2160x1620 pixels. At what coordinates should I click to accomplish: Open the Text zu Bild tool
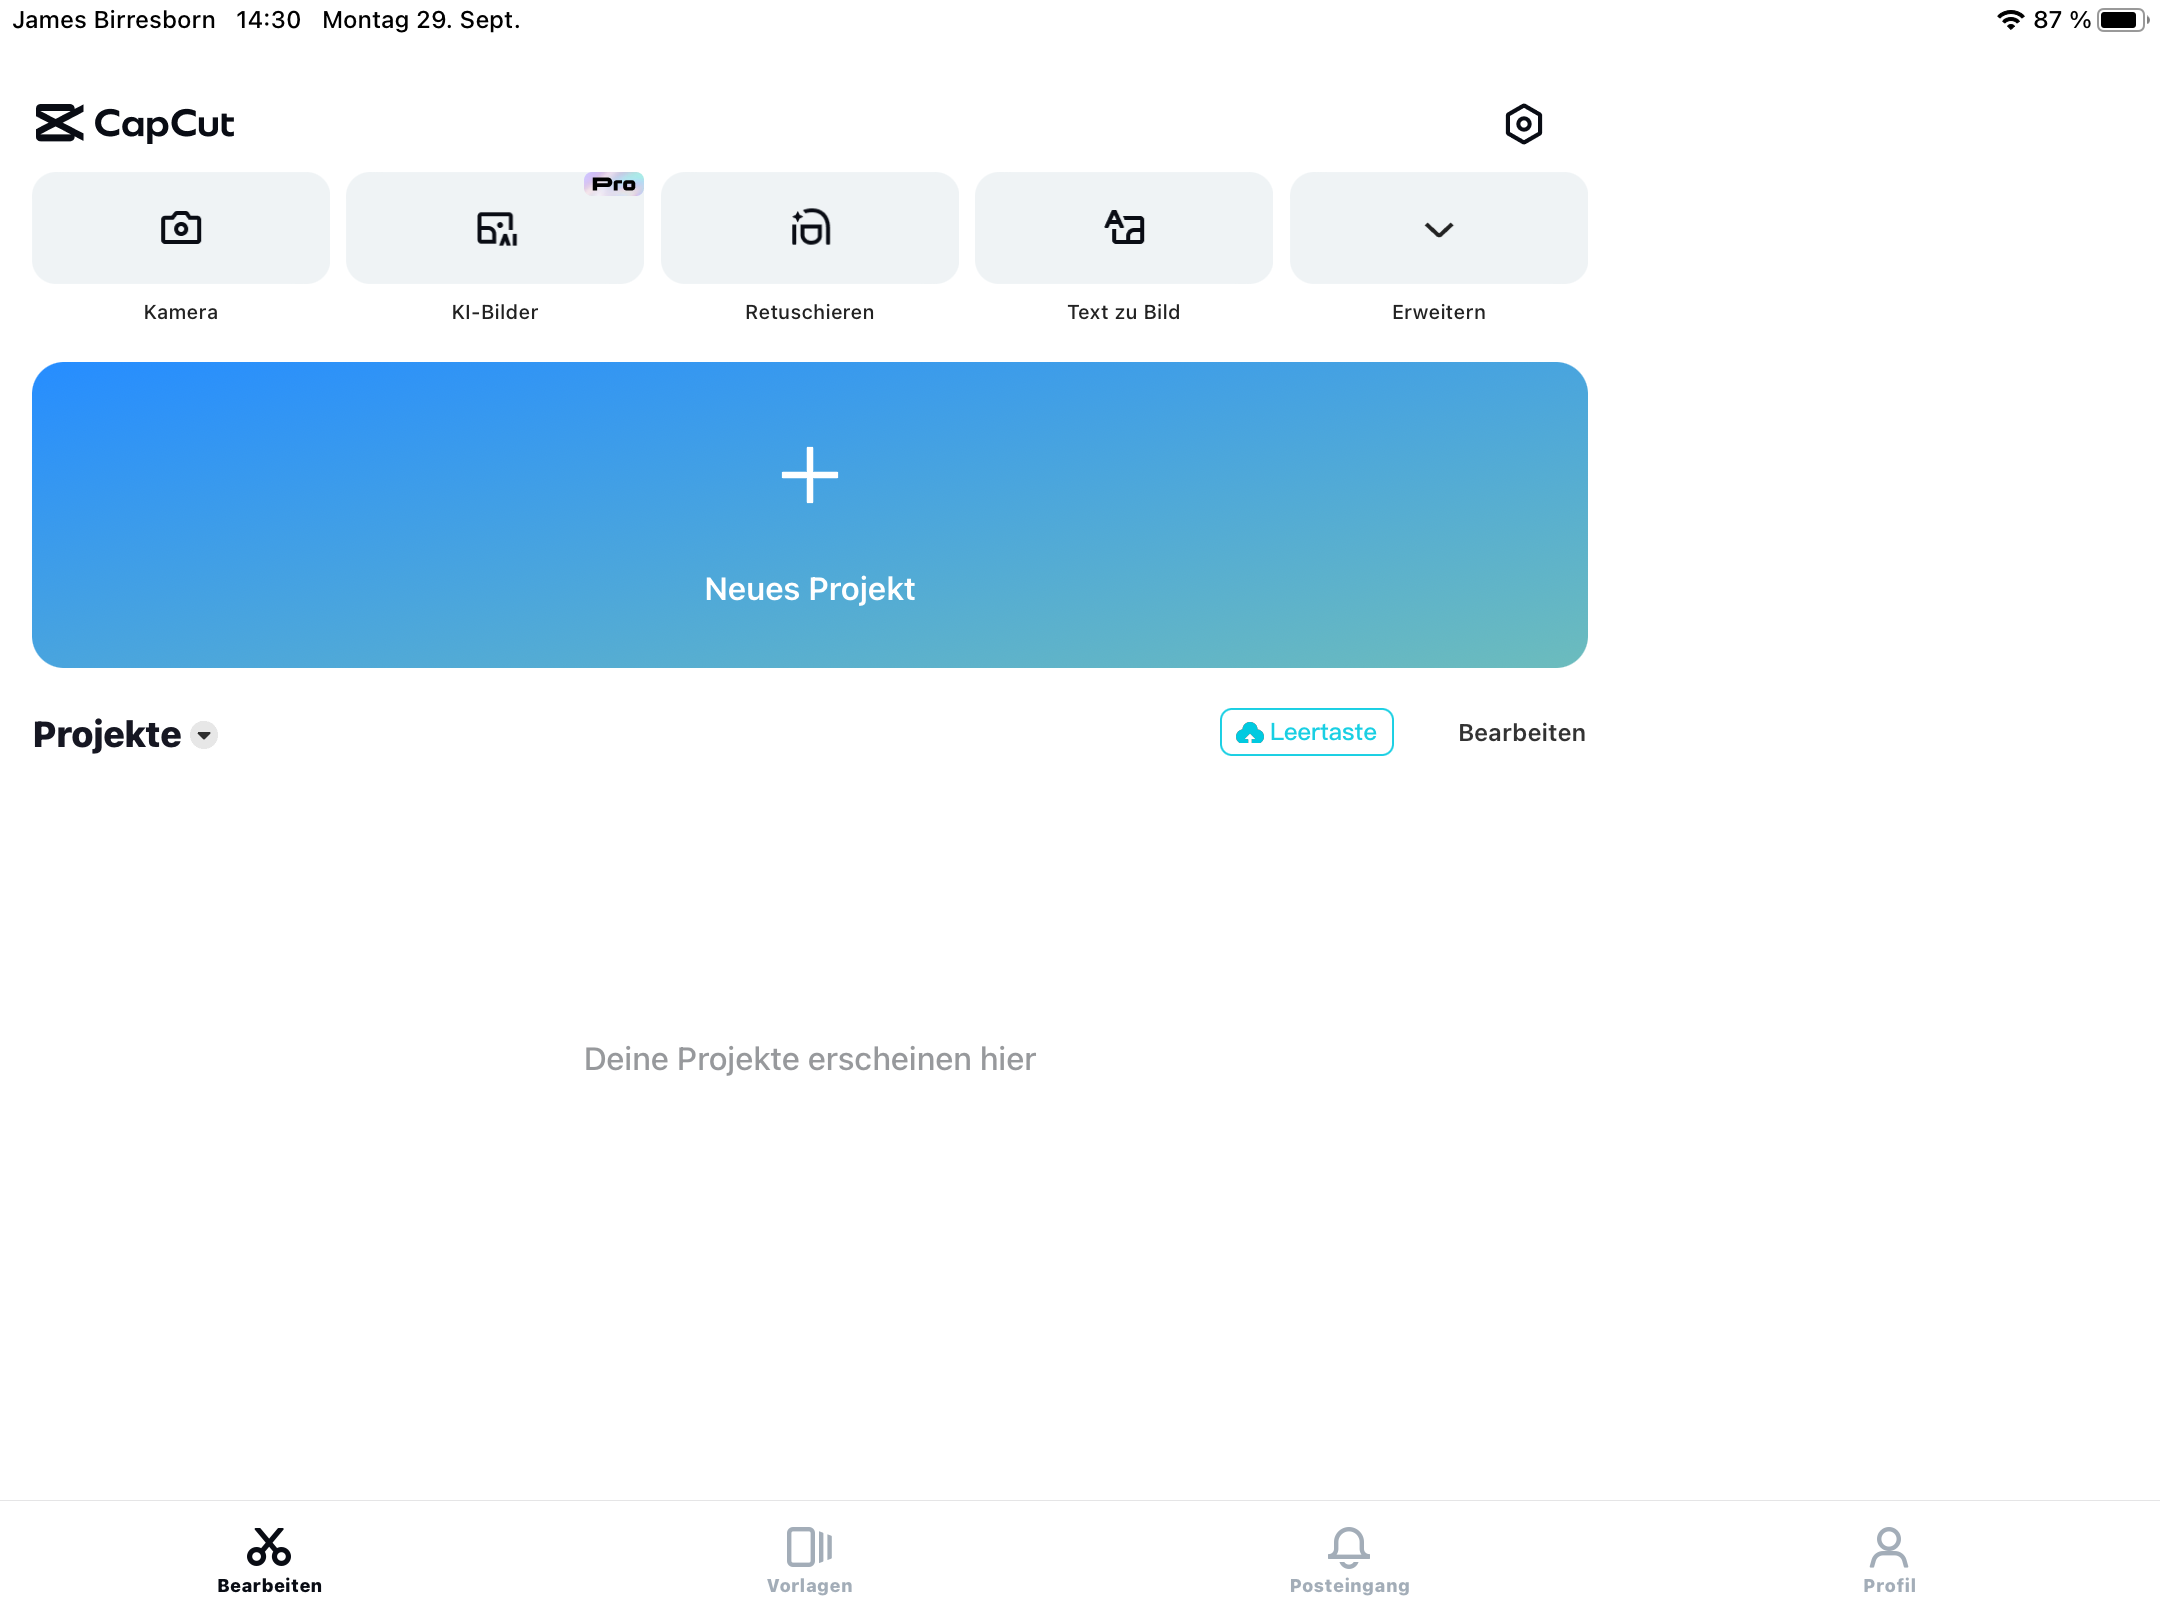(1123, 228)
